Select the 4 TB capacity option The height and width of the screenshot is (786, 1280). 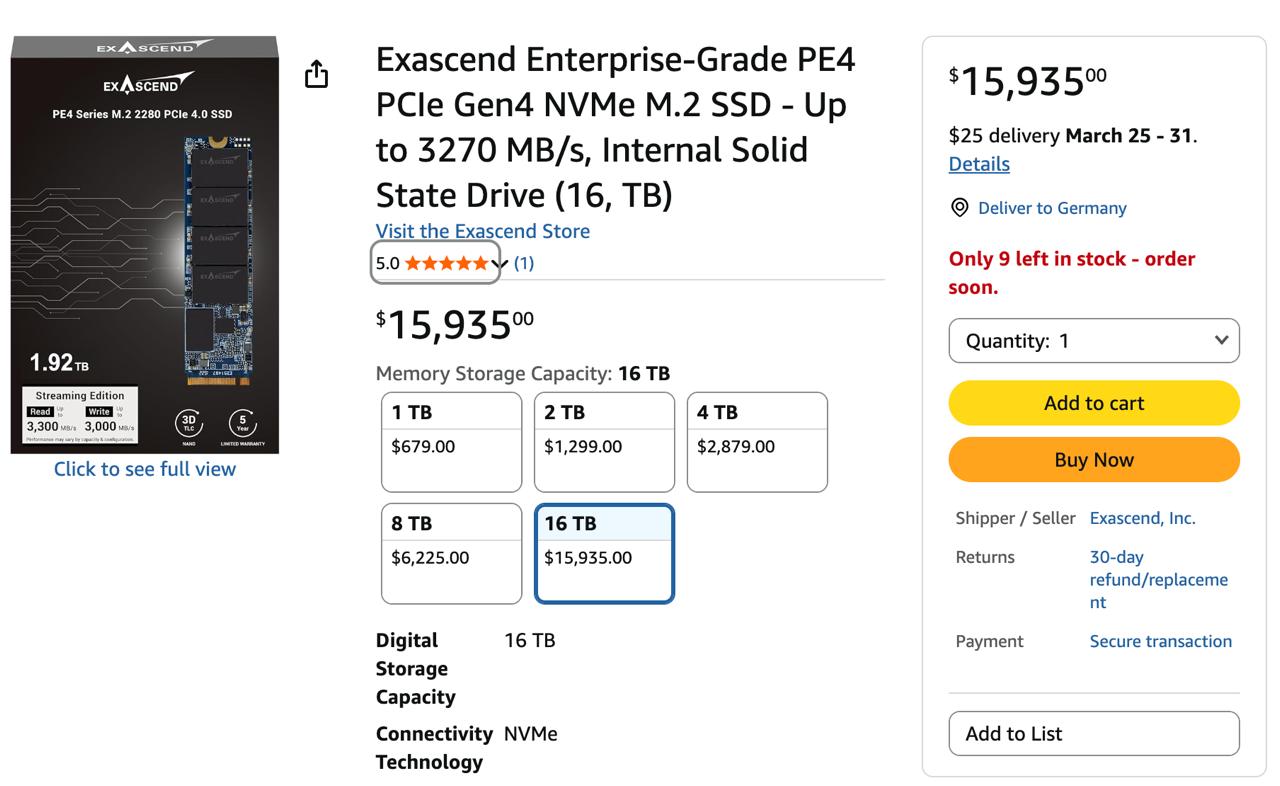(757, 441)
